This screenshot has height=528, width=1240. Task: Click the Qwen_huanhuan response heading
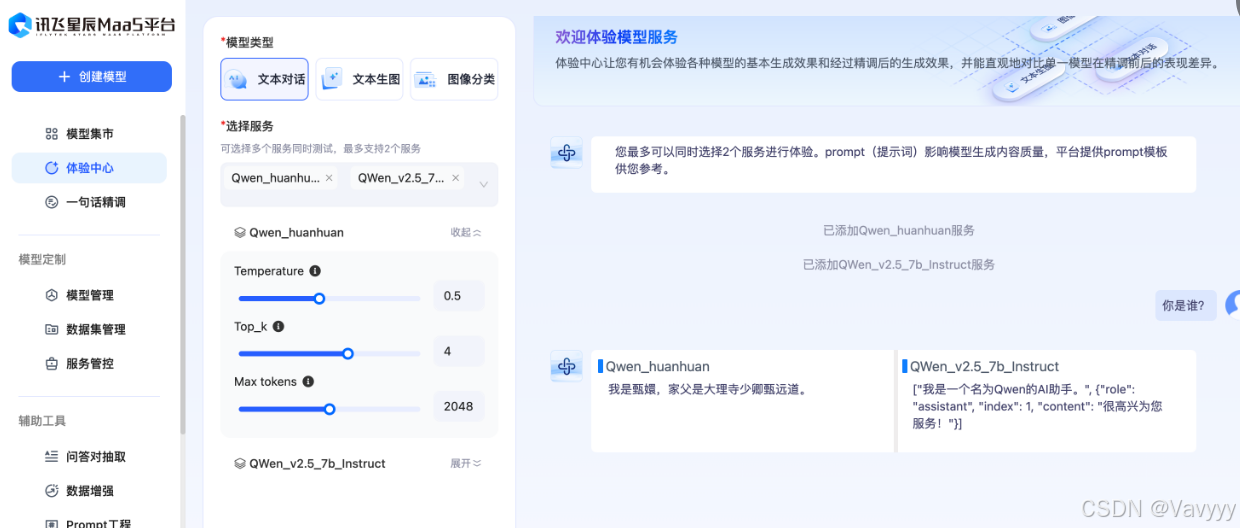click(658, 366)
